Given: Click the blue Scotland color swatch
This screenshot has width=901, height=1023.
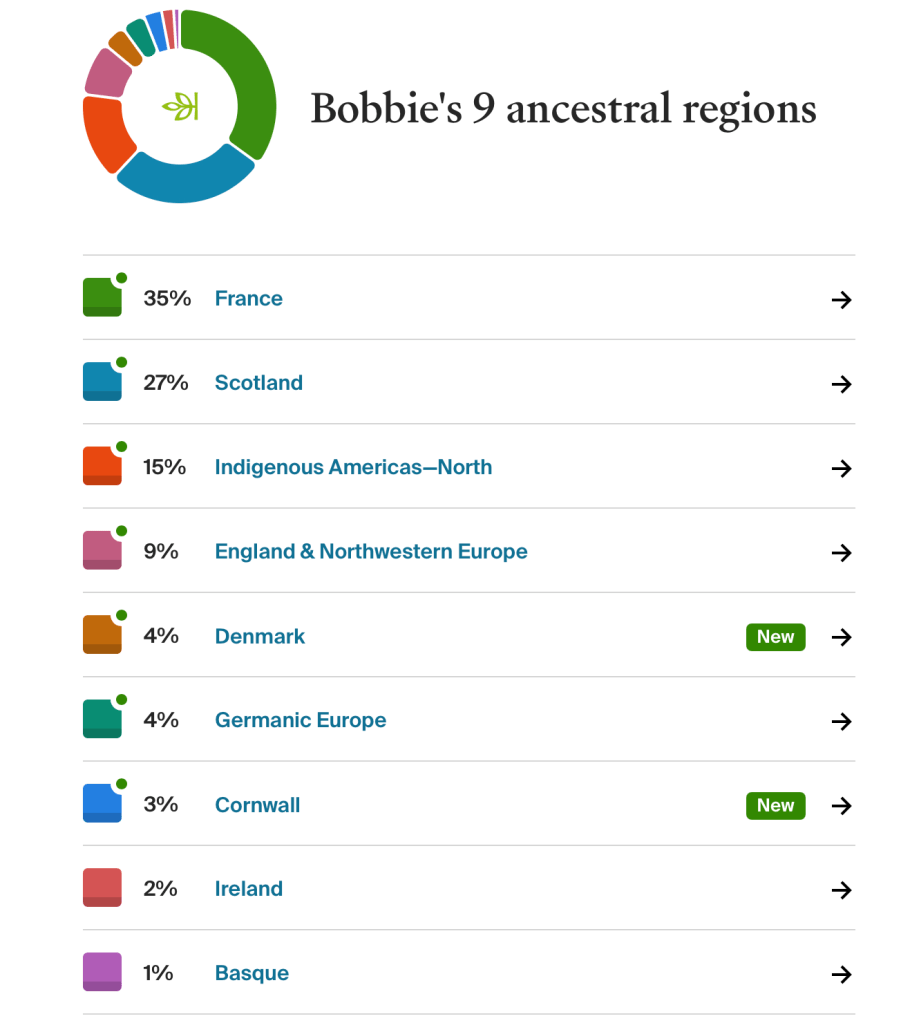Looking at the screenshot, I should point(102,382).
